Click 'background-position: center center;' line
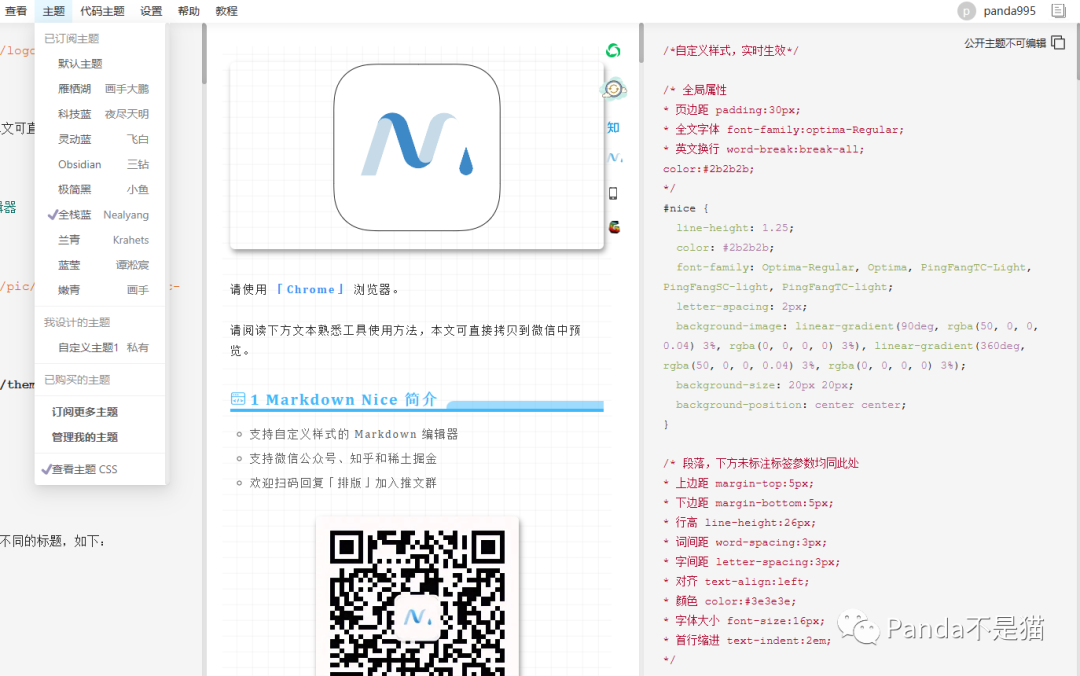Image resolution: width=1080 pixels, height=676 pixels. click(791, 404)
